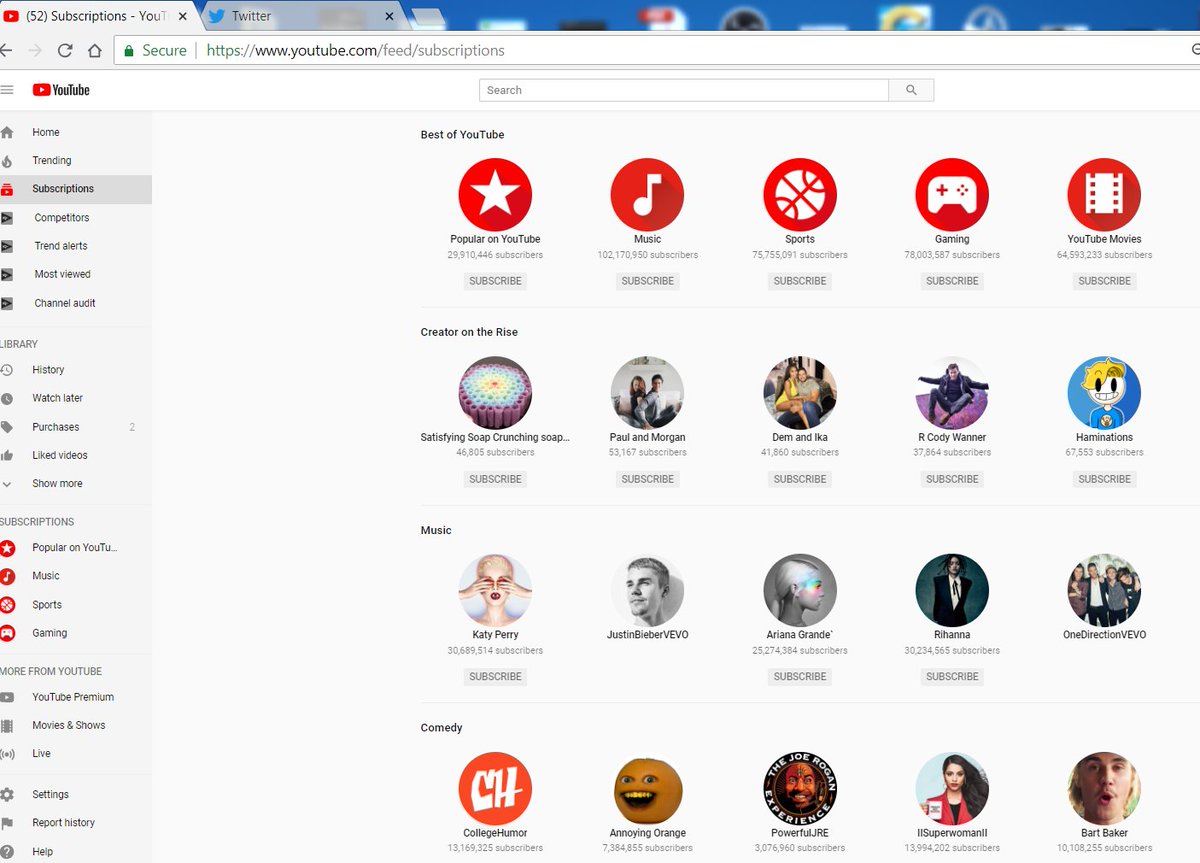Go back with the browser back arrow
This screenshot has height=863, width=1200.
pyautogui.click(x=6, y=50)
